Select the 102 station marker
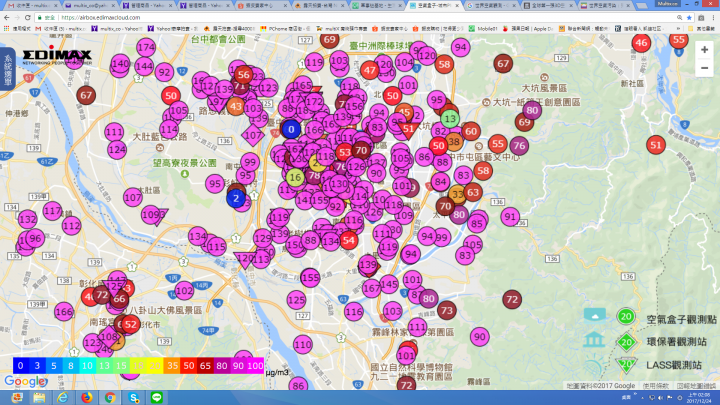Image resolution: width=720 pixels, height=405 pixels. (x=184, y=291)
